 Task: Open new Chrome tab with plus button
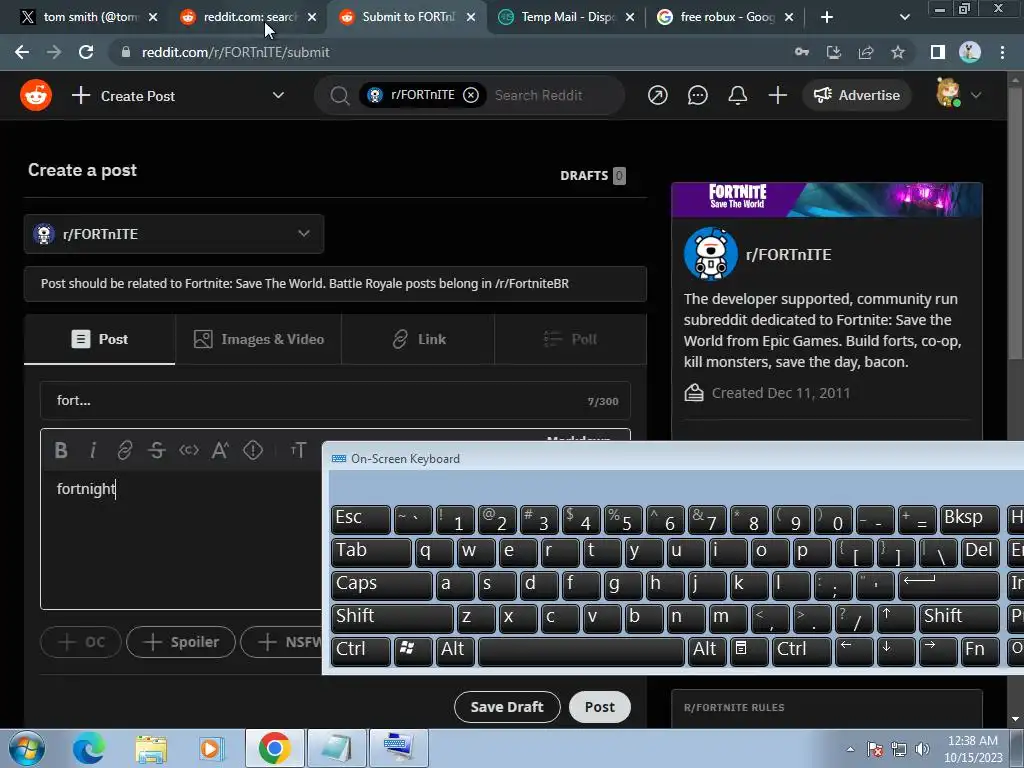pyautogui.click(x=827, y=17)
